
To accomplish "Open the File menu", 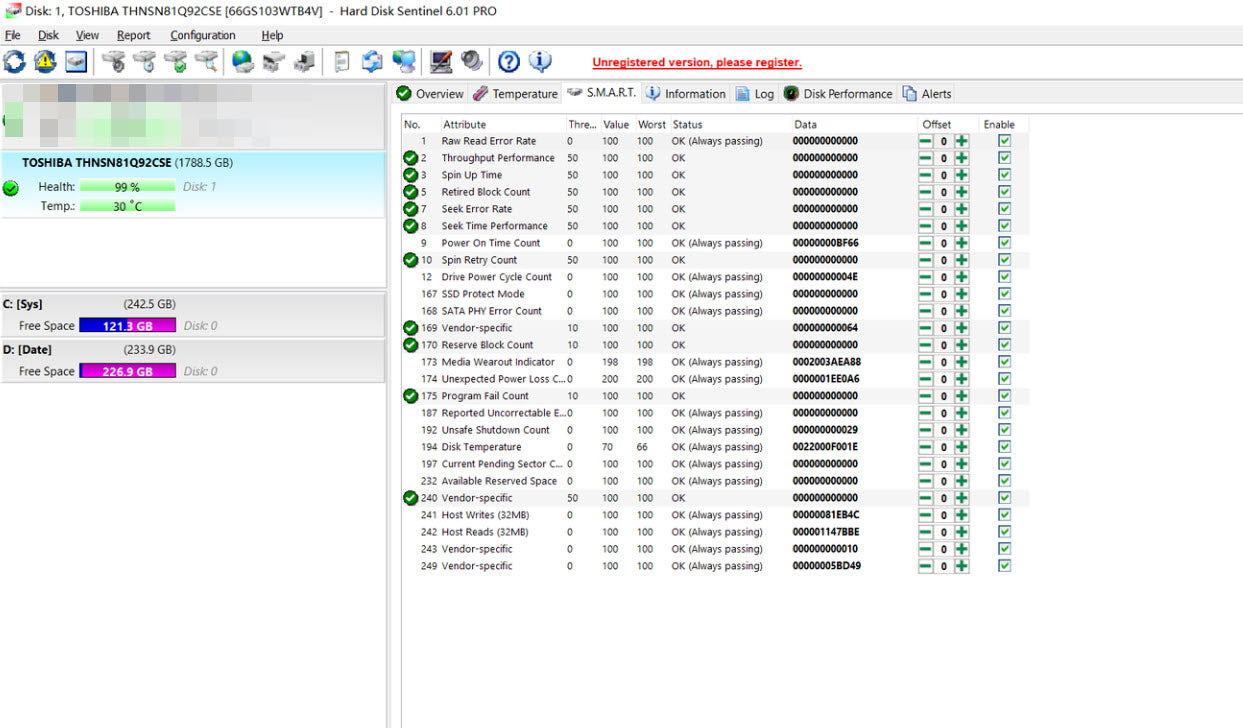I will (x=13, y=35).
